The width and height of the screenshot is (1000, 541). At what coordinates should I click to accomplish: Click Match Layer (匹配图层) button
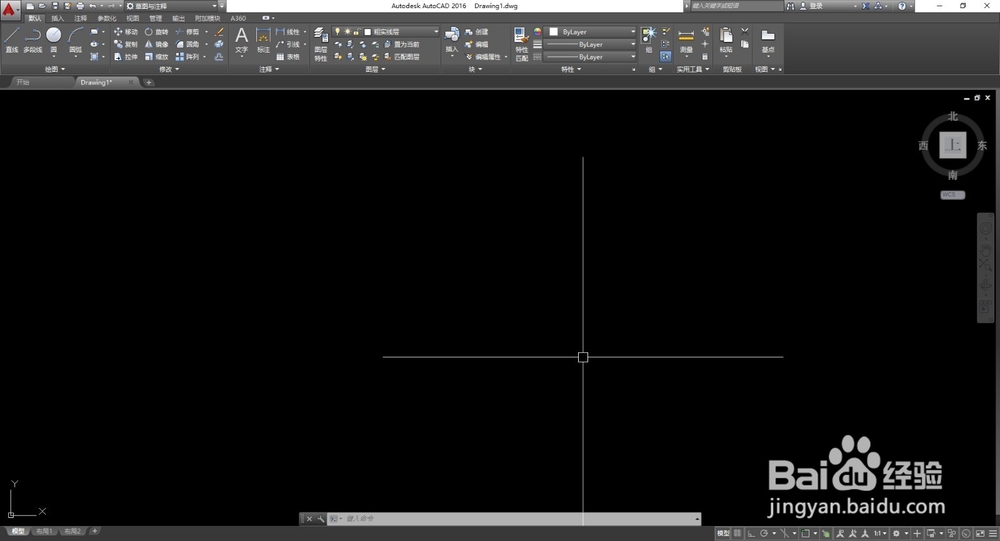coord(402,57)
